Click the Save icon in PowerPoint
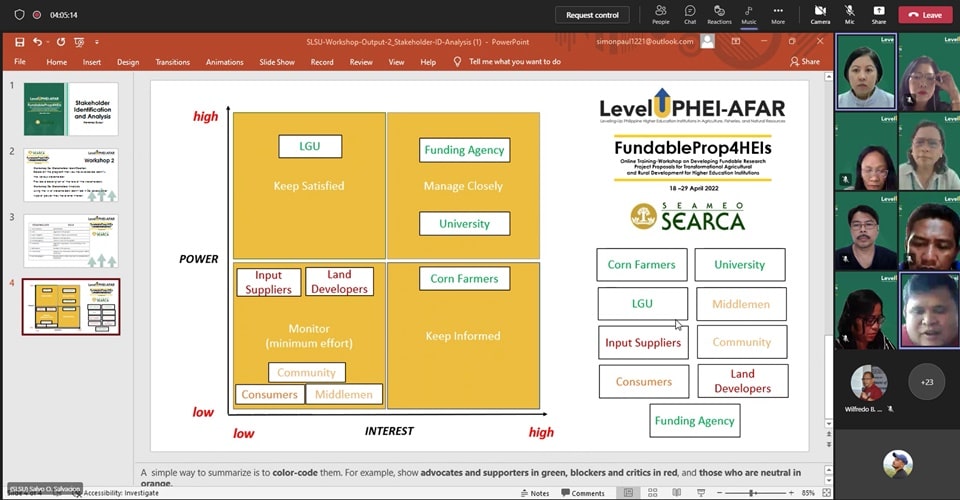960x500 pixels. click(x=20, y=42)
